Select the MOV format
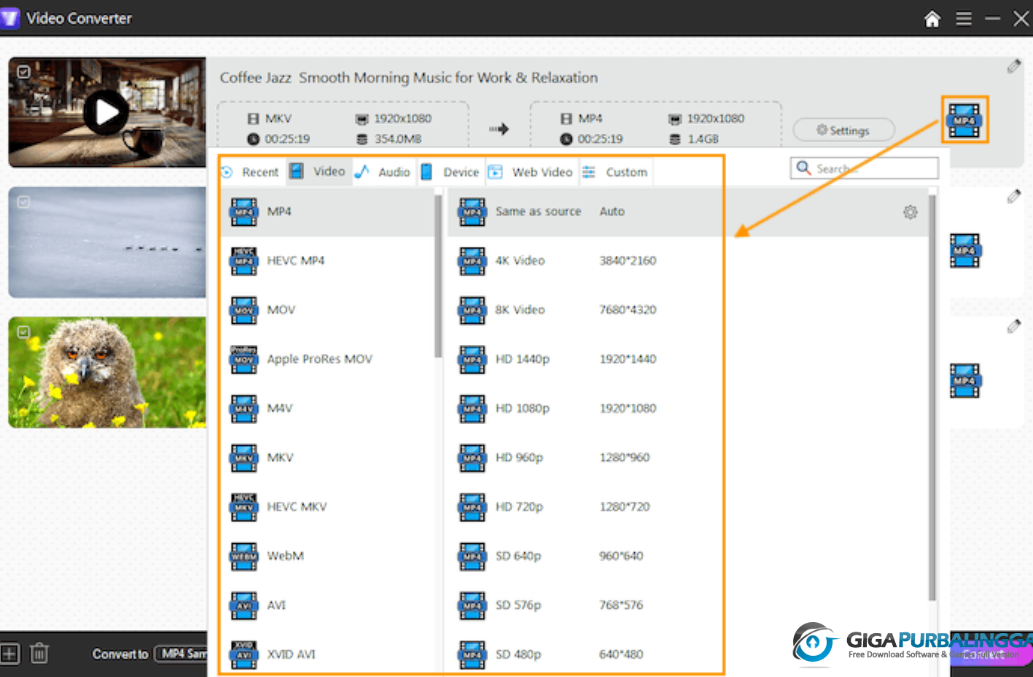Viewport: 1033px width, 677px height. [x=327, y=310]
